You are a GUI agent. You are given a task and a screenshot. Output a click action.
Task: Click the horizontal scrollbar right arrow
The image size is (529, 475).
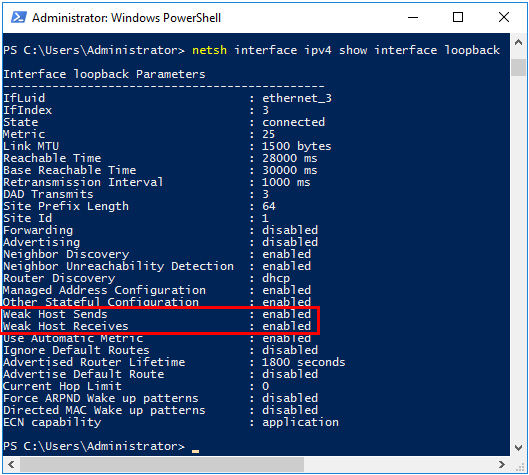pos(502,465)
